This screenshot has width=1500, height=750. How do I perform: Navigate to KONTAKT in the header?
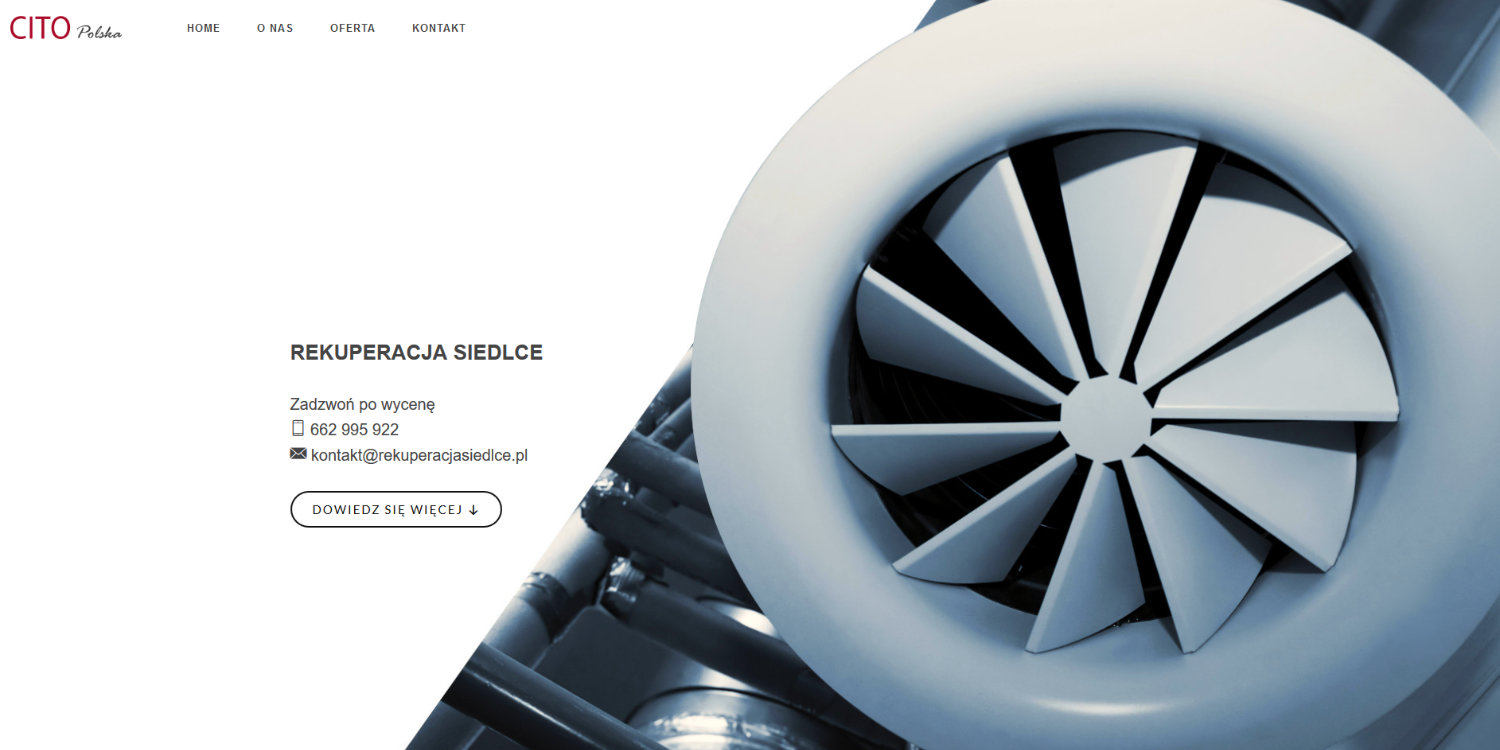click(439, 28)
